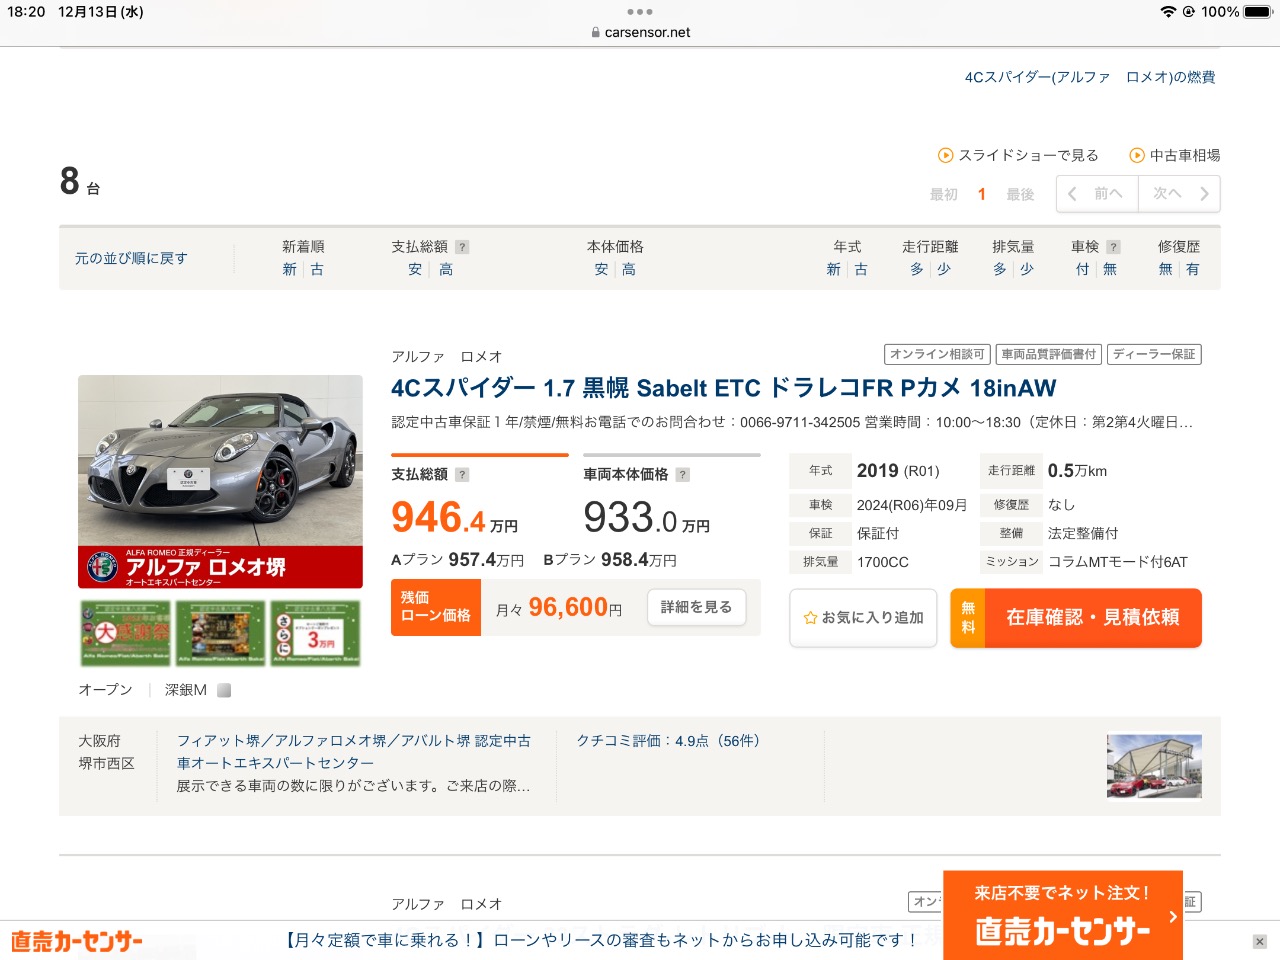Click スライドショーで見る link text
Screen dimensions: 1280x960
tap(1028, 155)
